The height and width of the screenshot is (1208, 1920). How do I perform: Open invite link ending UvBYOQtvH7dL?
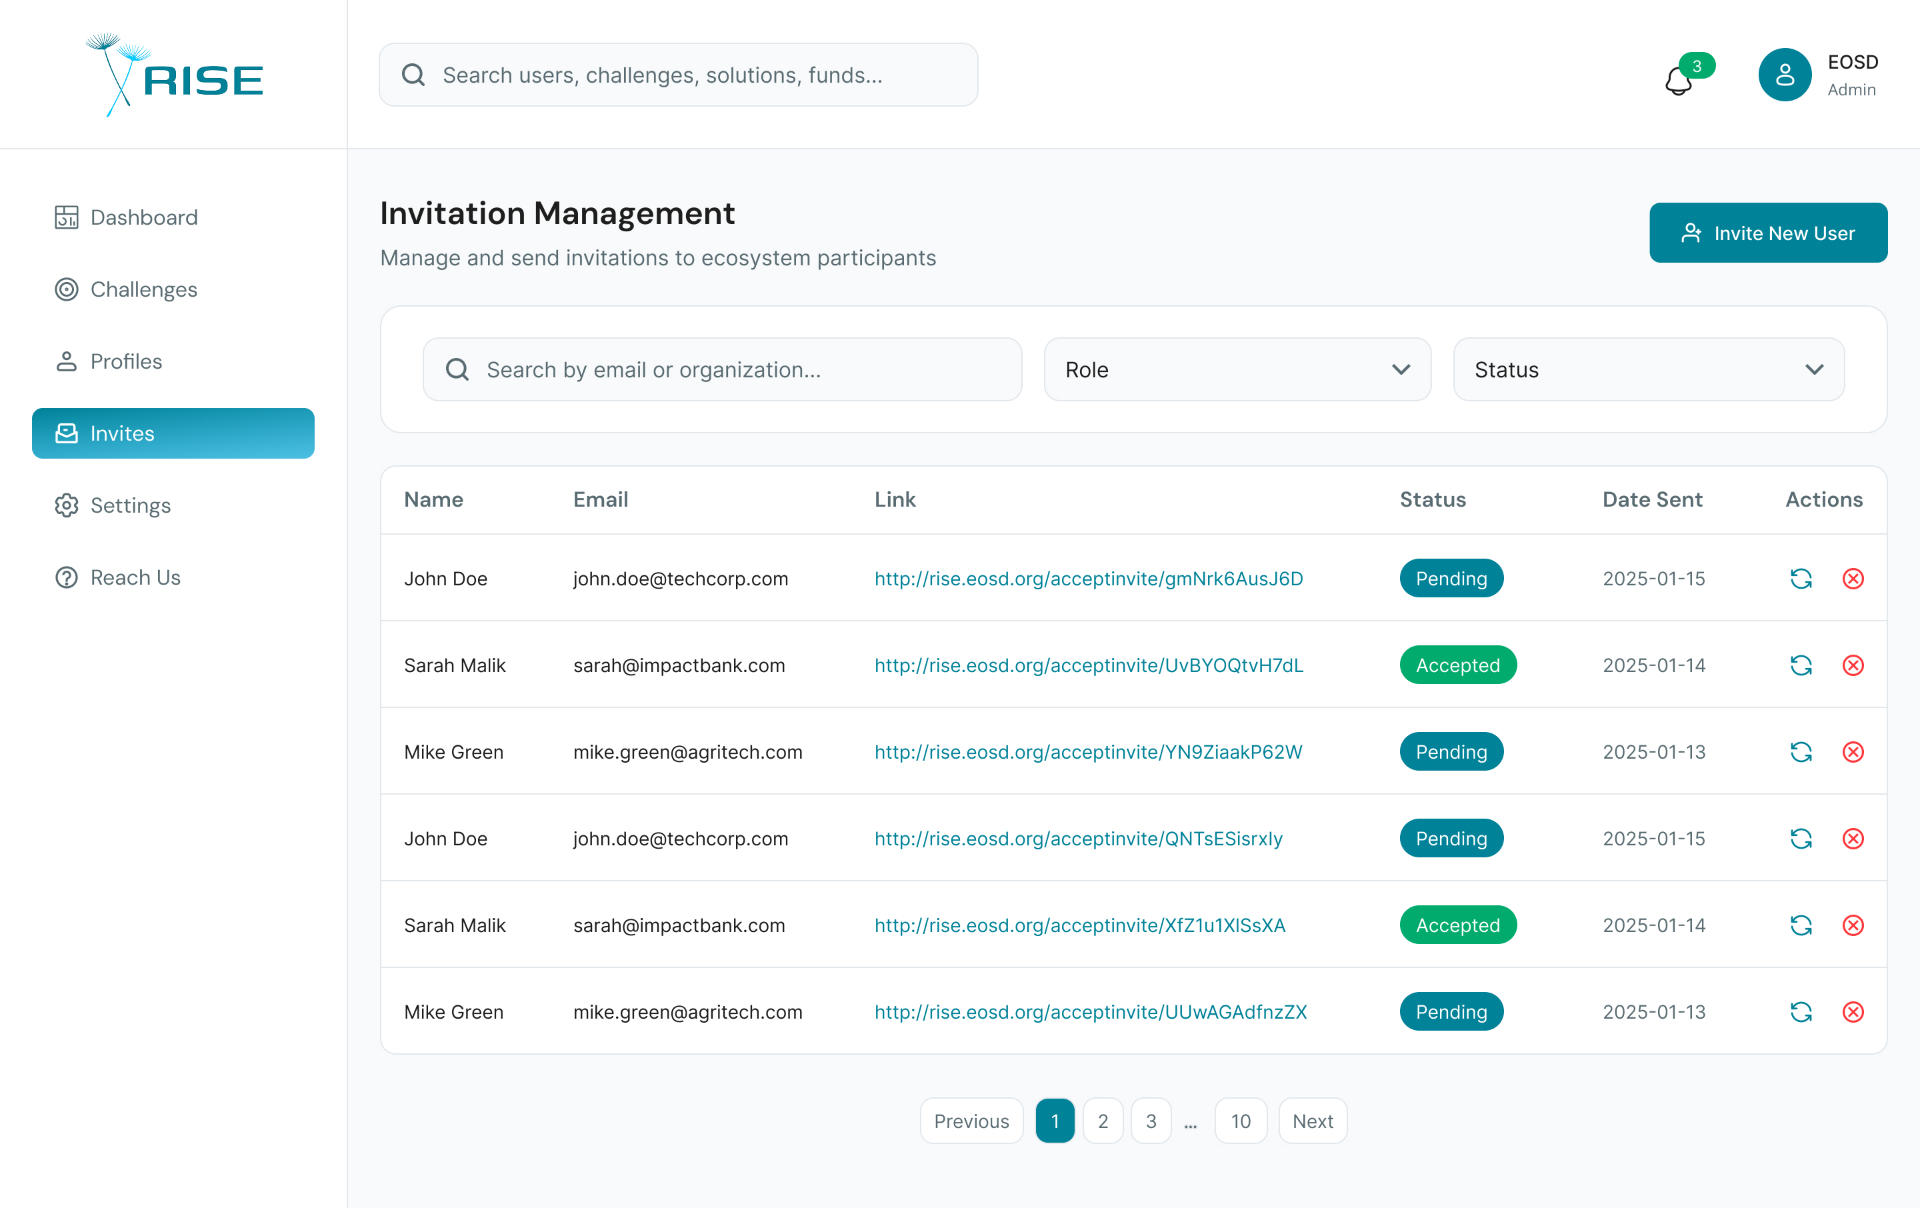pyautogui.click(x=1089, y=665)
